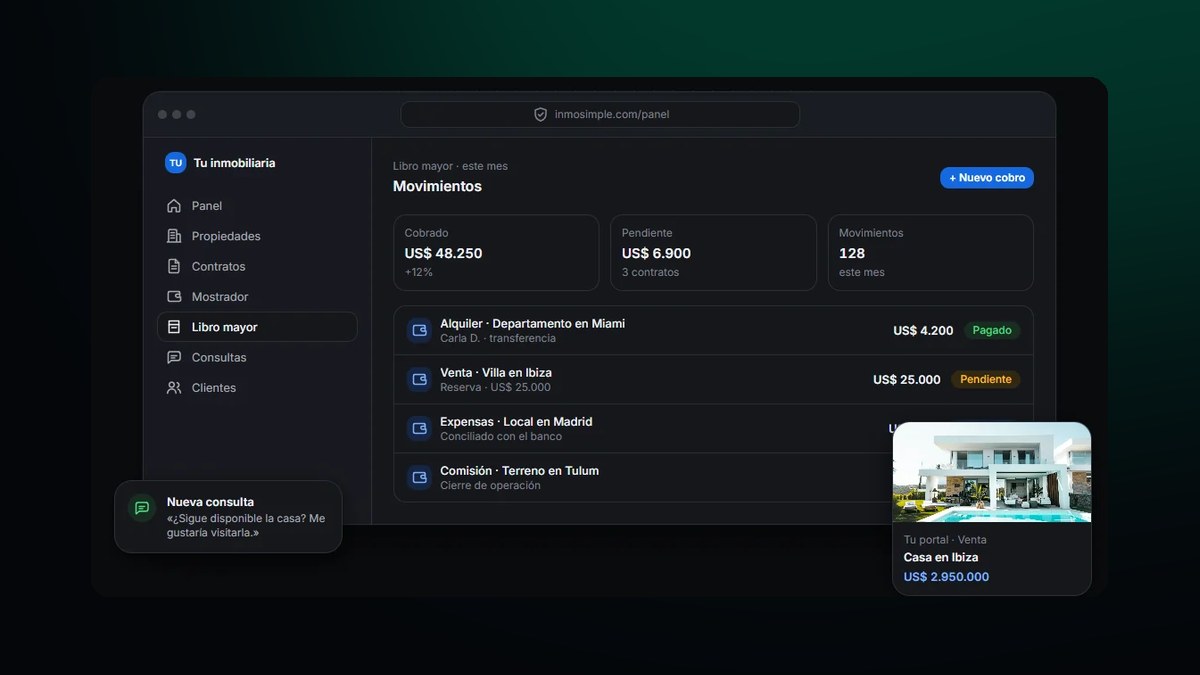Go to Contratos in the sidebar
This screenshot has width=1200, height=675.
click(x=257, y=267)
